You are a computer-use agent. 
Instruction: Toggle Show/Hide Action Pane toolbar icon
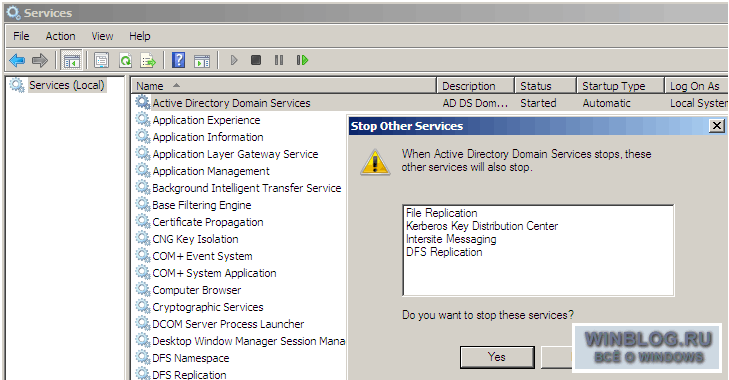coord(202,60)
